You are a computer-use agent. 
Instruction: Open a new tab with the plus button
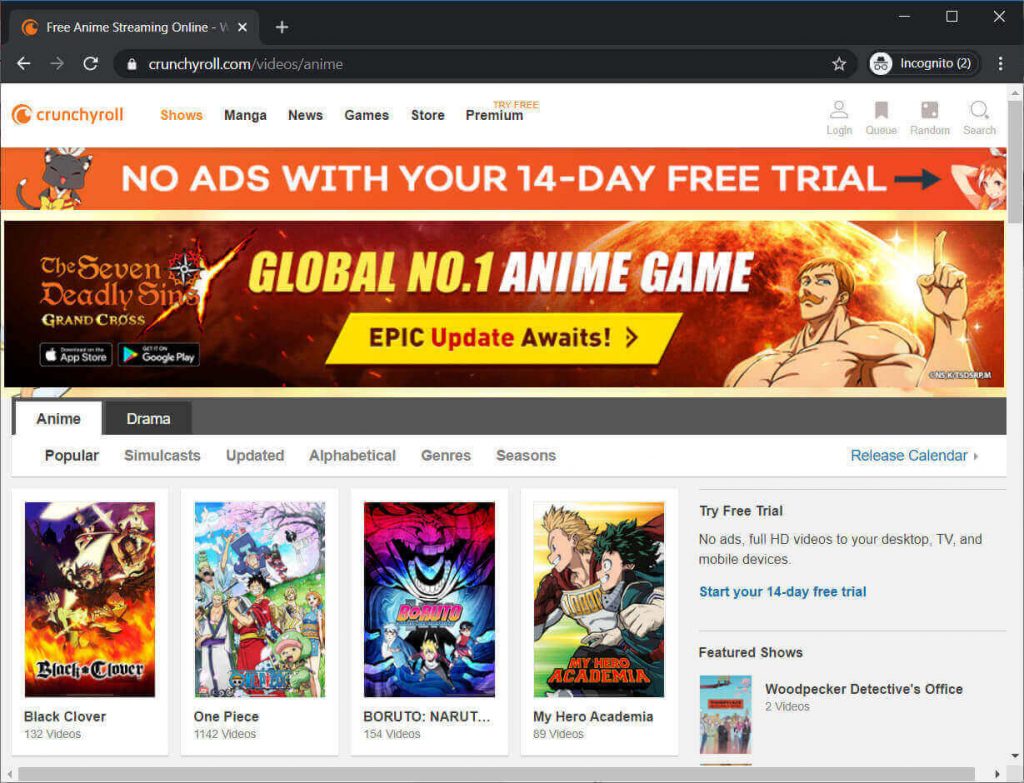pyautogui.click(x=281, y=27)
